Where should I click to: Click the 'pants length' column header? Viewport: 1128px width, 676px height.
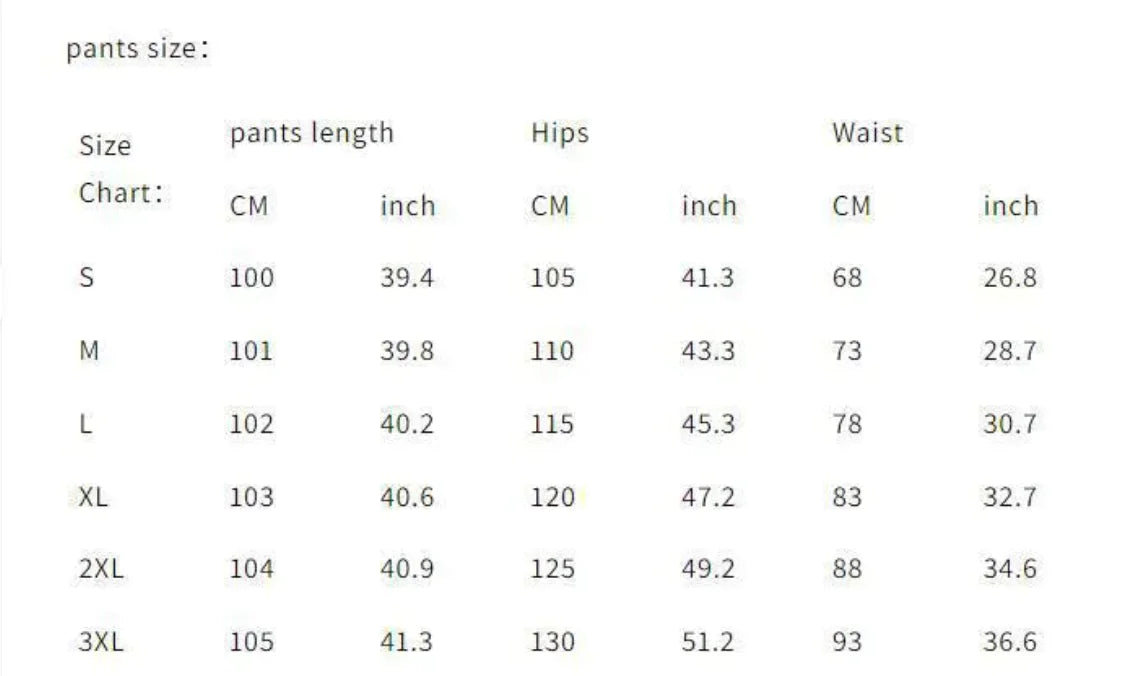click(x=311, y=133)
